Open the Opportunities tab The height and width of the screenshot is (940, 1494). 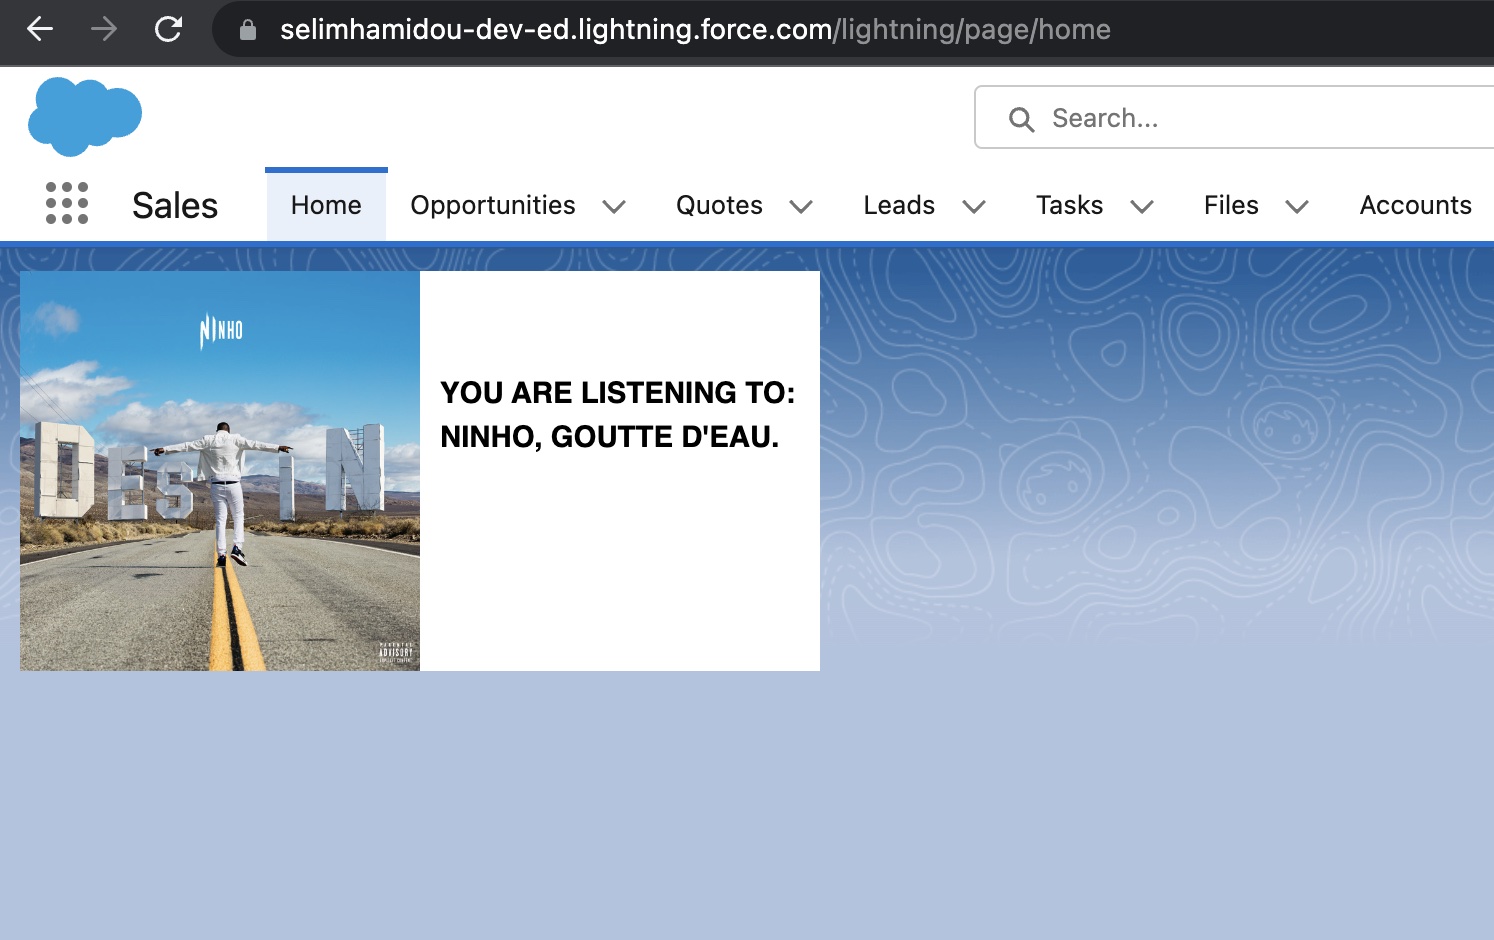pos(493,205)
